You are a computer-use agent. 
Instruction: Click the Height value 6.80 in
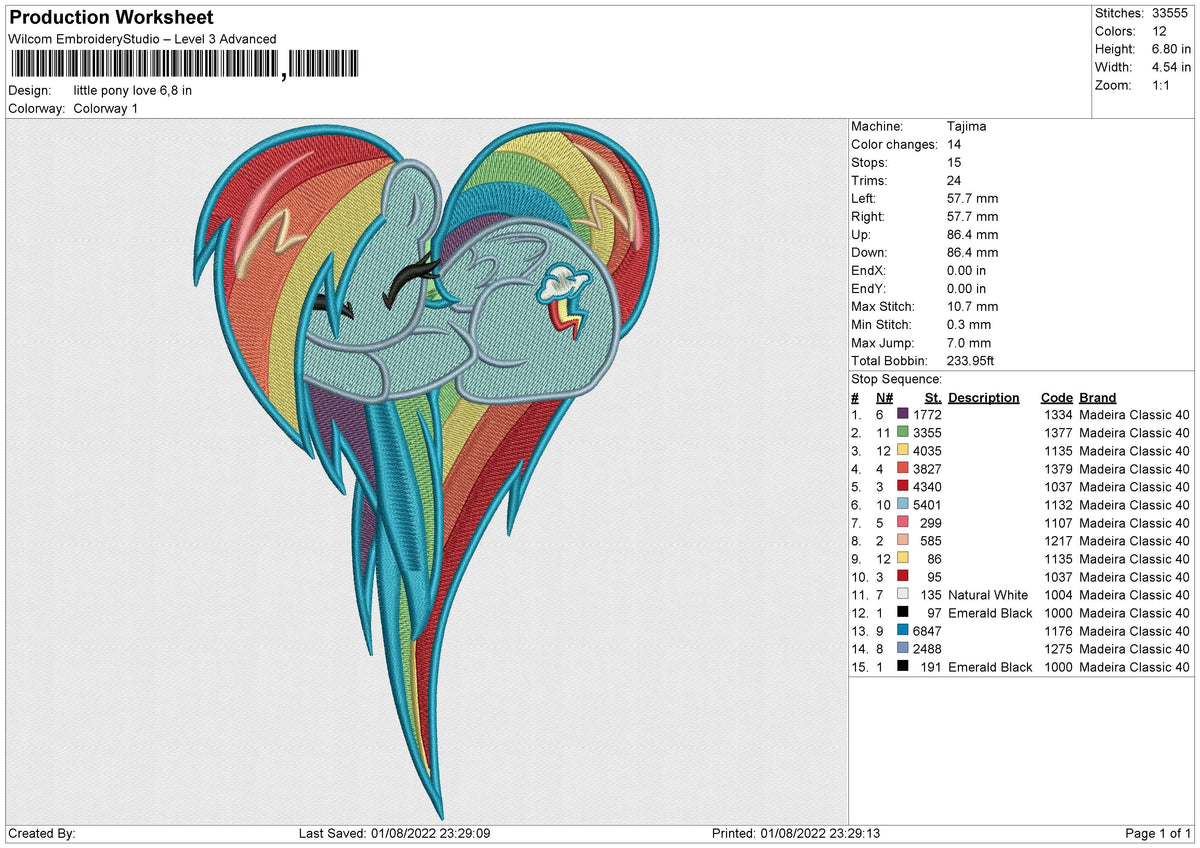pyautogui.click(x=1171, y=49)
